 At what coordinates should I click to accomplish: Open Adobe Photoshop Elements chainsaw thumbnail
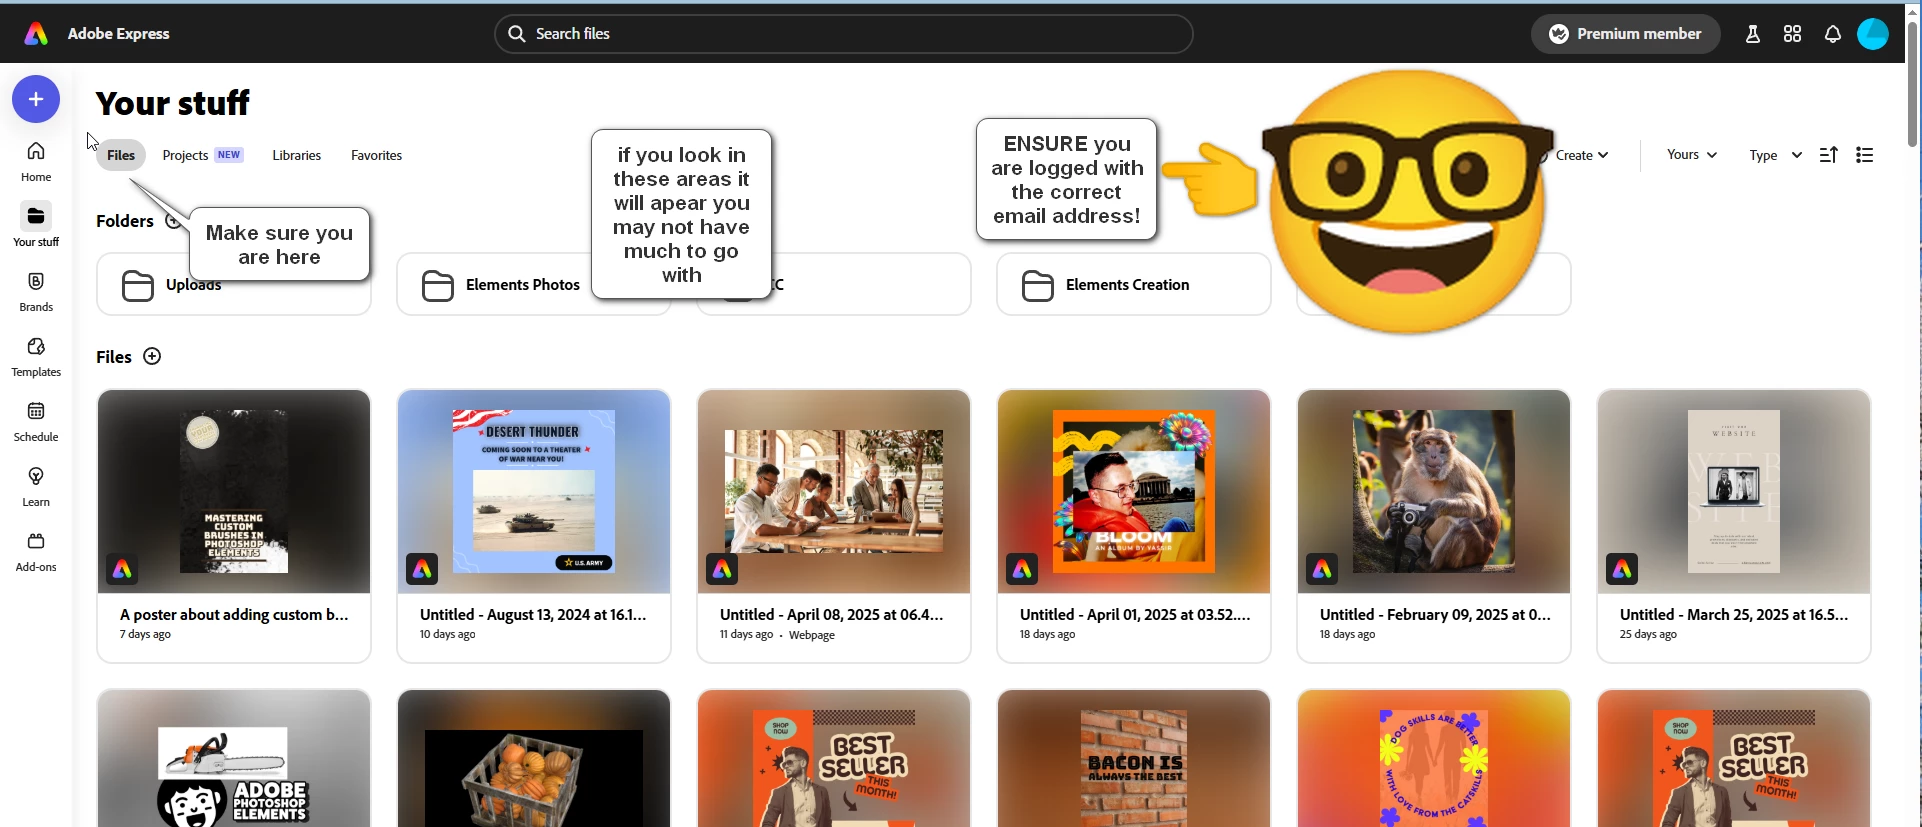point(234,758)
